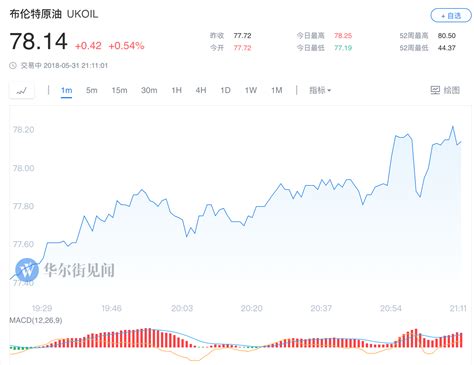Add UKOIL to watchlist with 自选 button
474x365 pixels.
(x=451, y=16)
